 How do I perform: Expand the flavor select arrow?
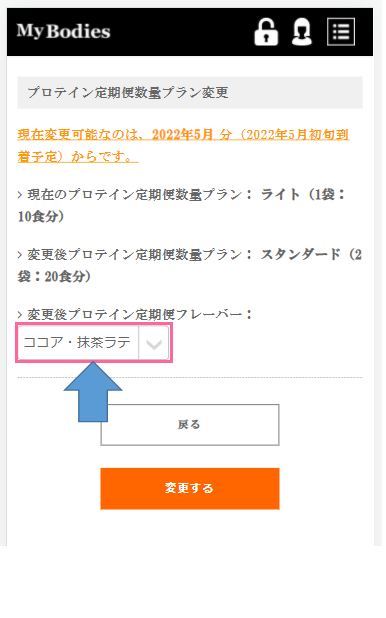pyautogui.click(x=154, y=343)
